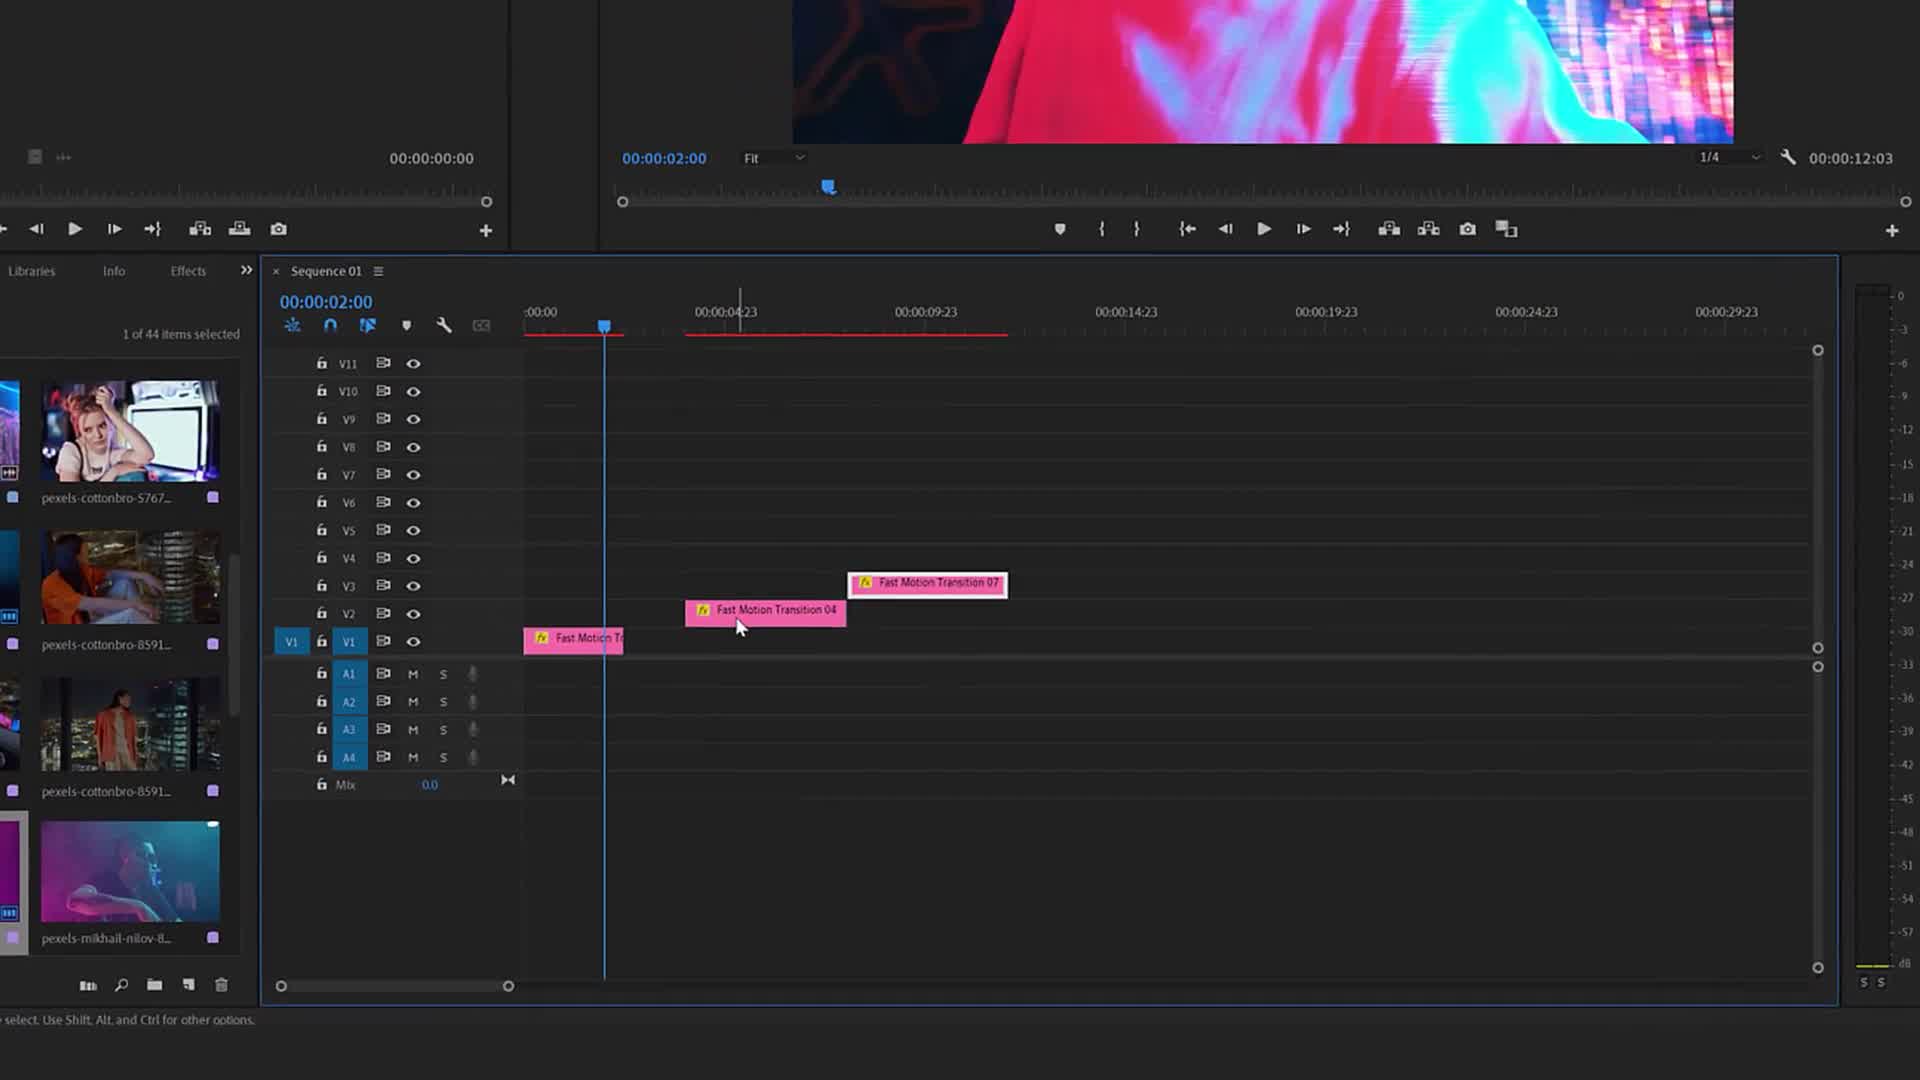Select pexels-mikhail-nilov thumbnail

pyautogui.click(x=130, y=871)
